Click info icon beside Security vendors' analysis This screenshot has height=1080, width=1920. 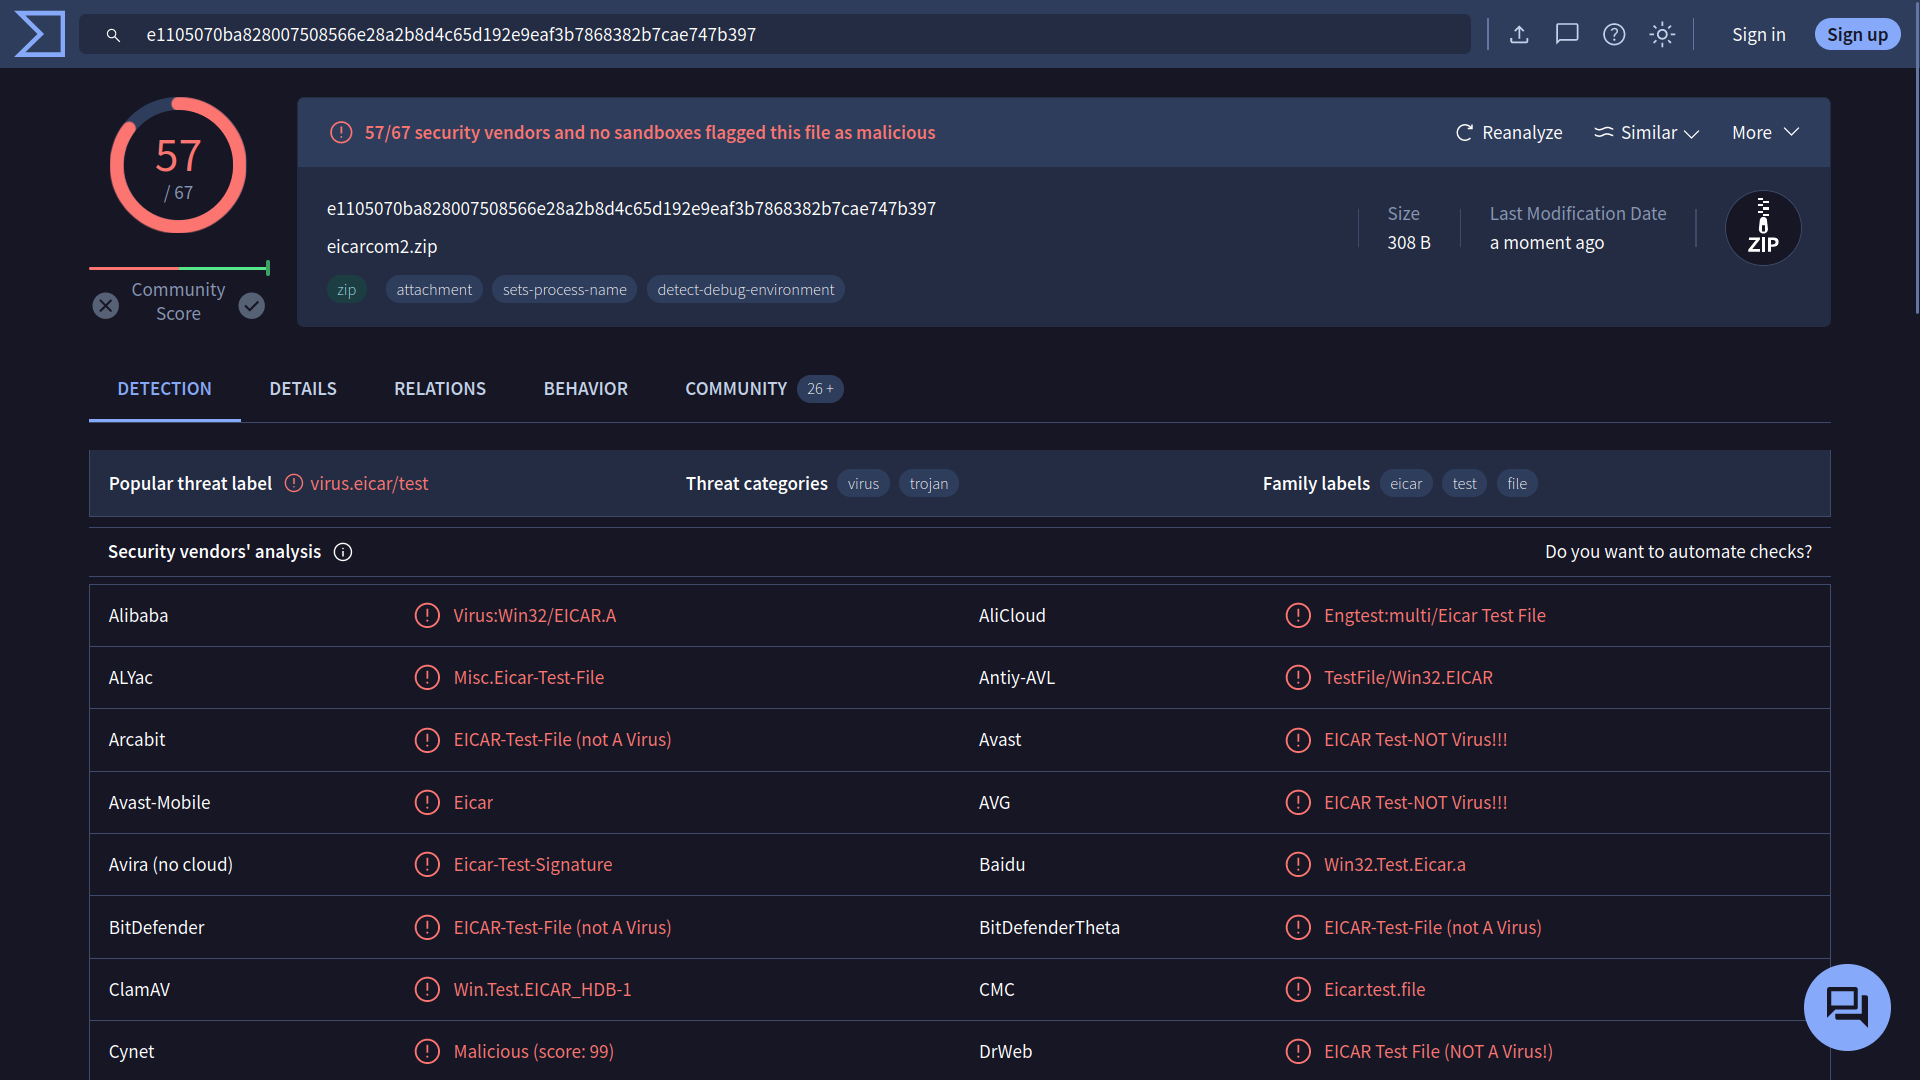(343, 552)
